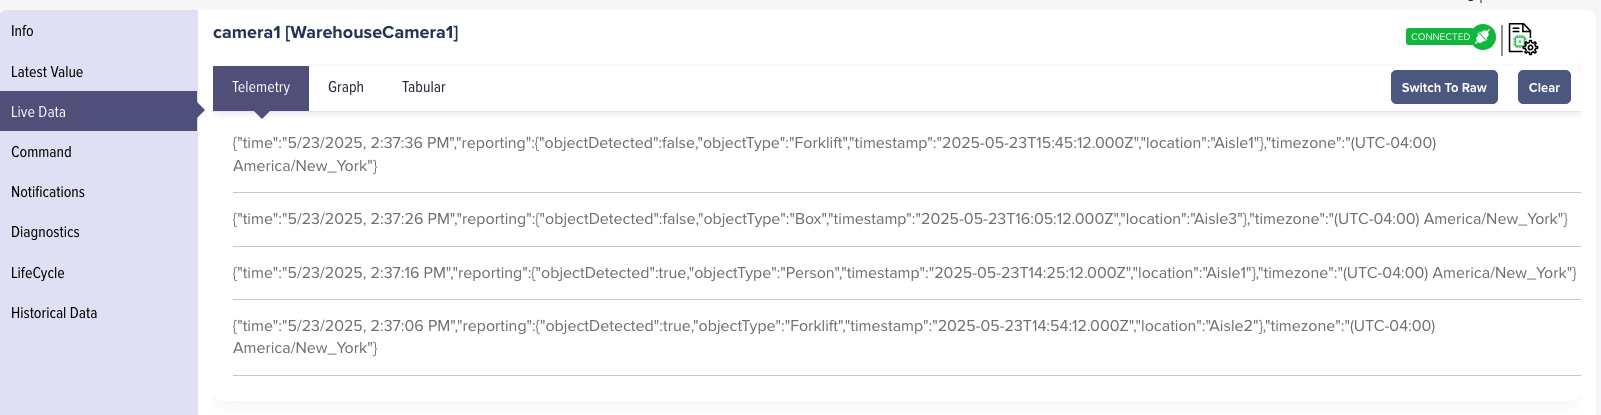Screen dimensions: 1601x415
Task: Click the Person detected telemetry record
Action: [x=904, y=273]
